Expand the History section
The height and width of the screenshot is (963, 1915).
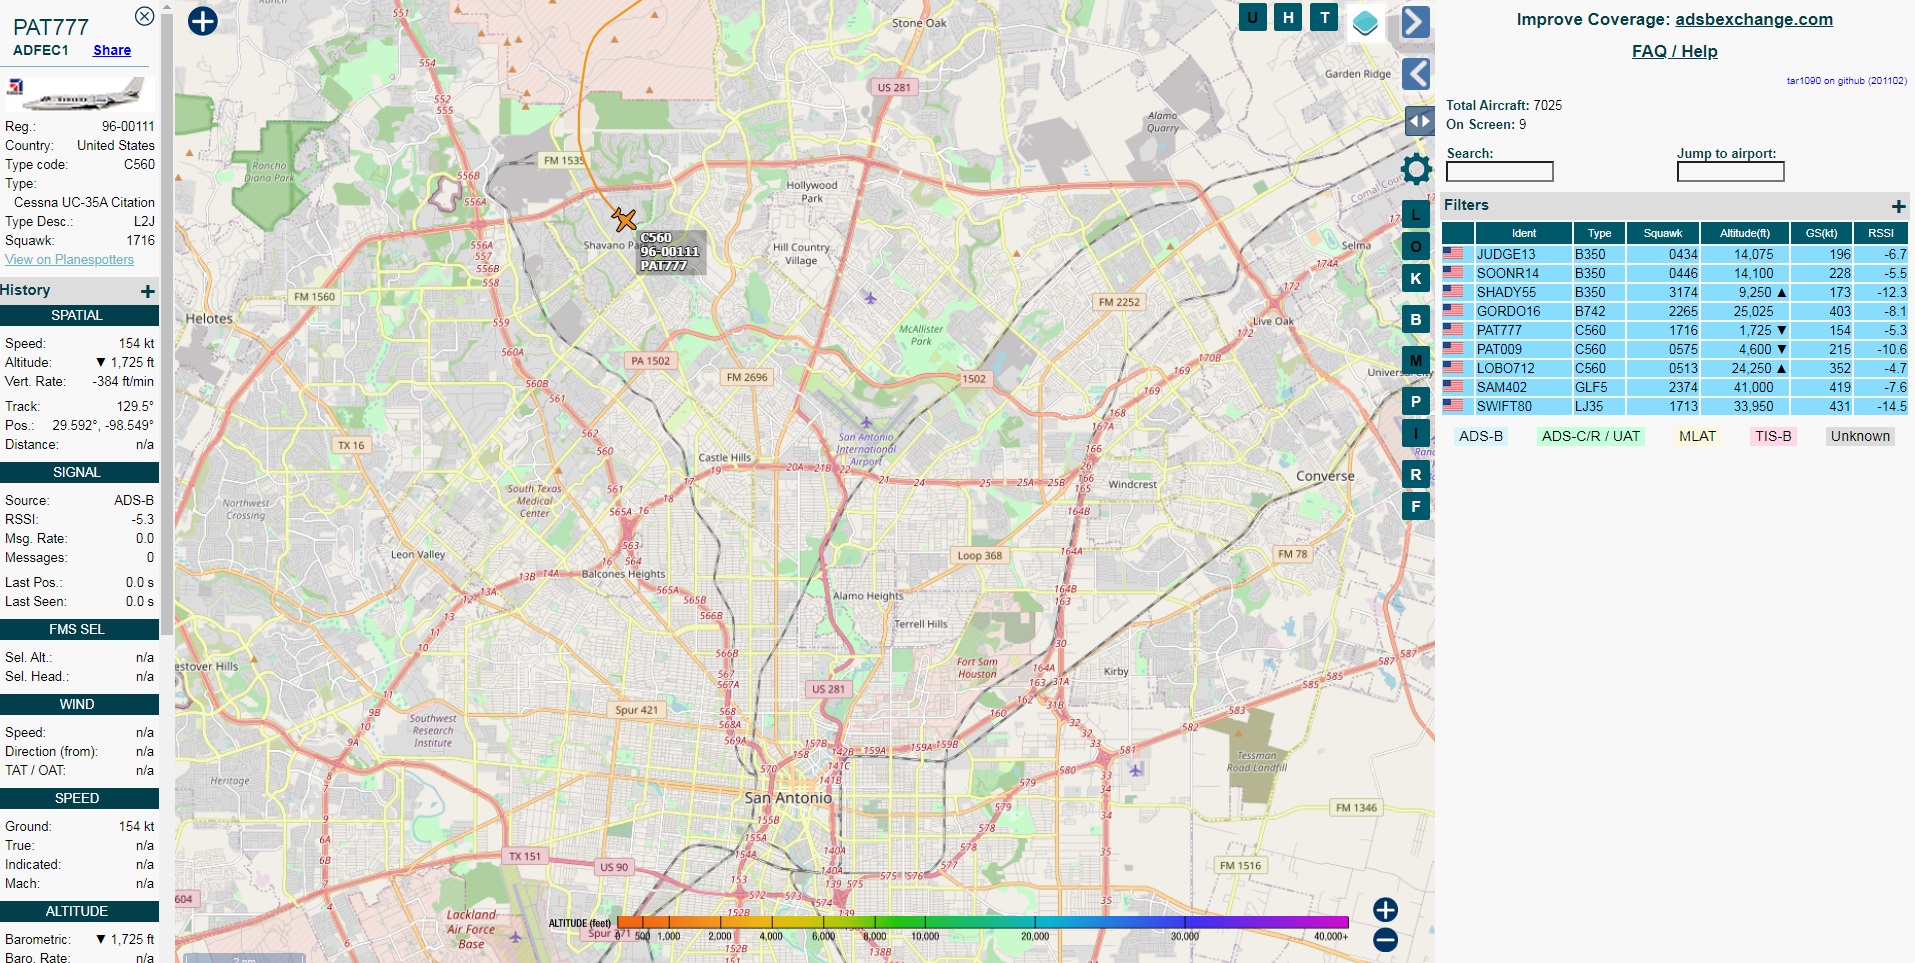pos(148,291)
